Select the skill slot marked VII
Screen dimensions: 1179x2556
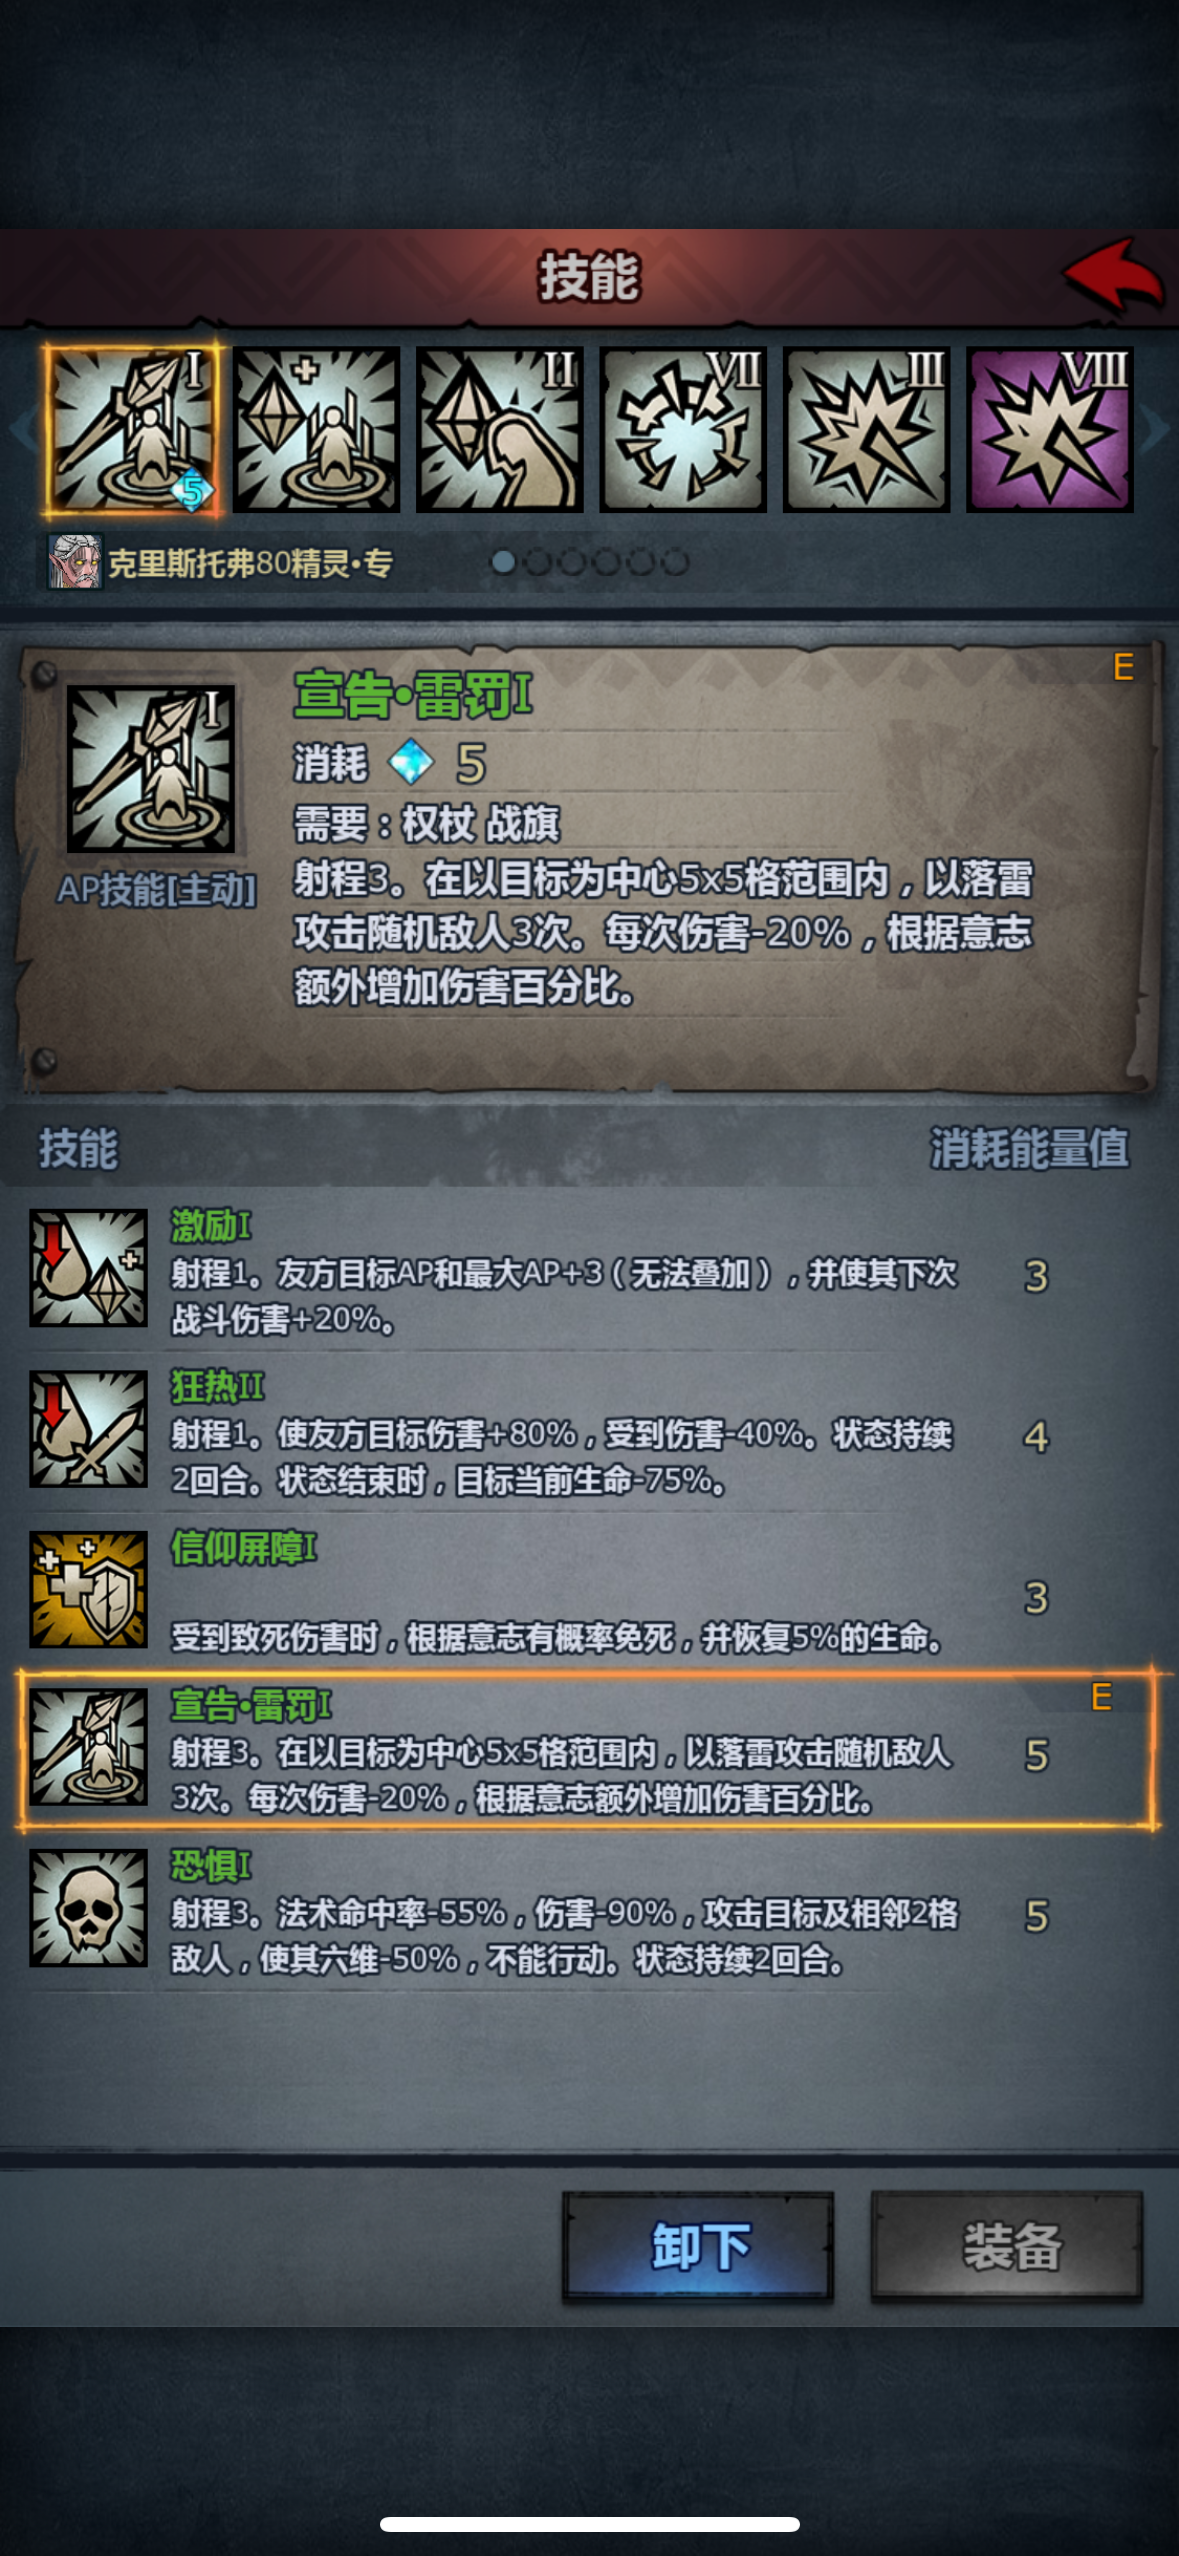point(683,431)
